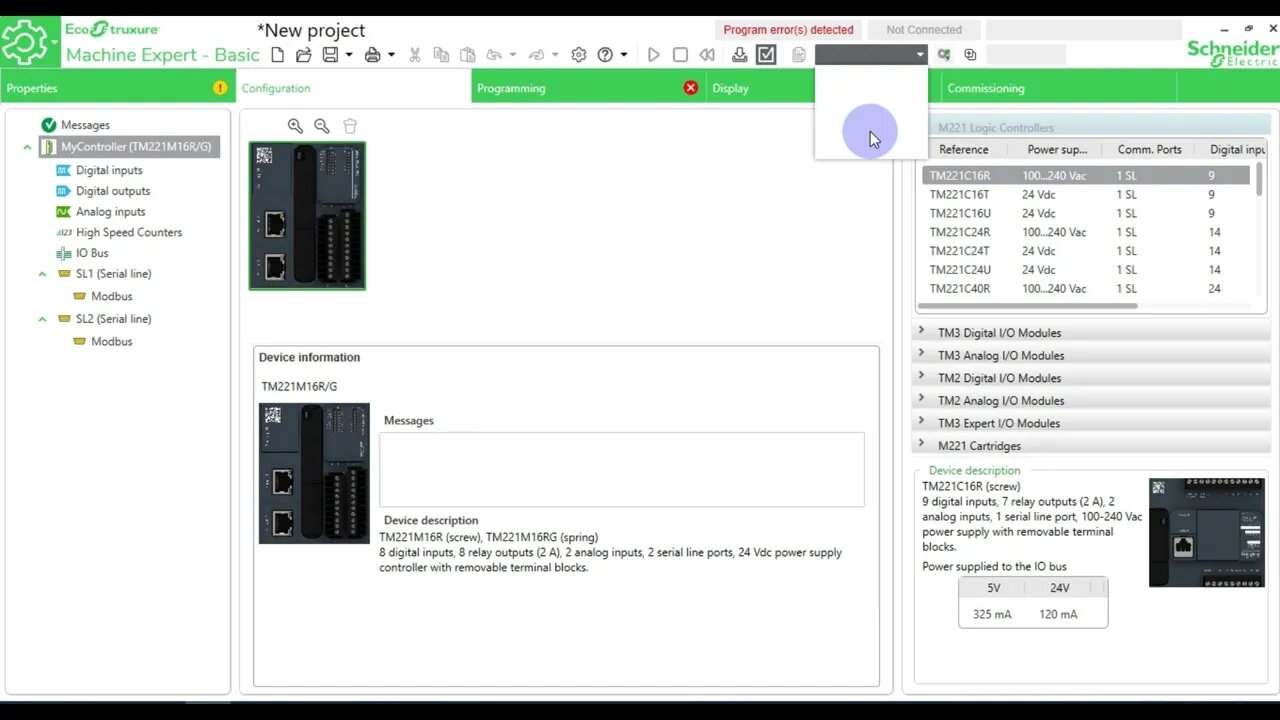
Task: Open the Commissioning tab
Action: click(x=1060, y=88)
